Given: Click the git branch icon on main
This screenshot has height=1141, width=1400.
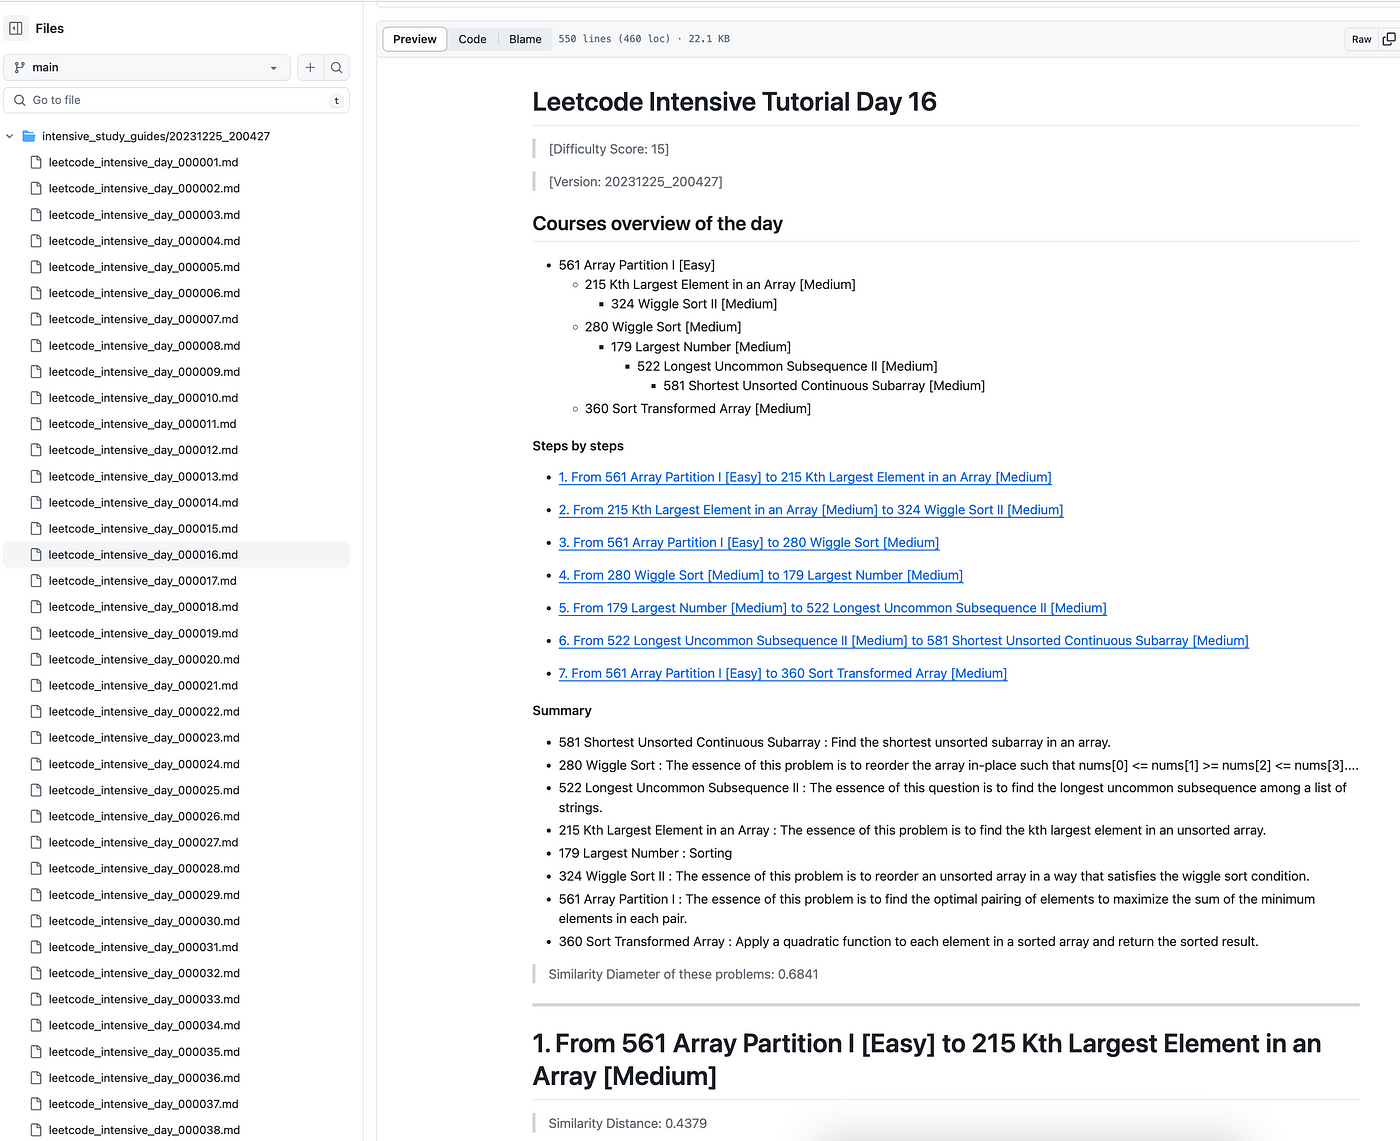Looking at the screenshot, I should [x=19, y=67].
